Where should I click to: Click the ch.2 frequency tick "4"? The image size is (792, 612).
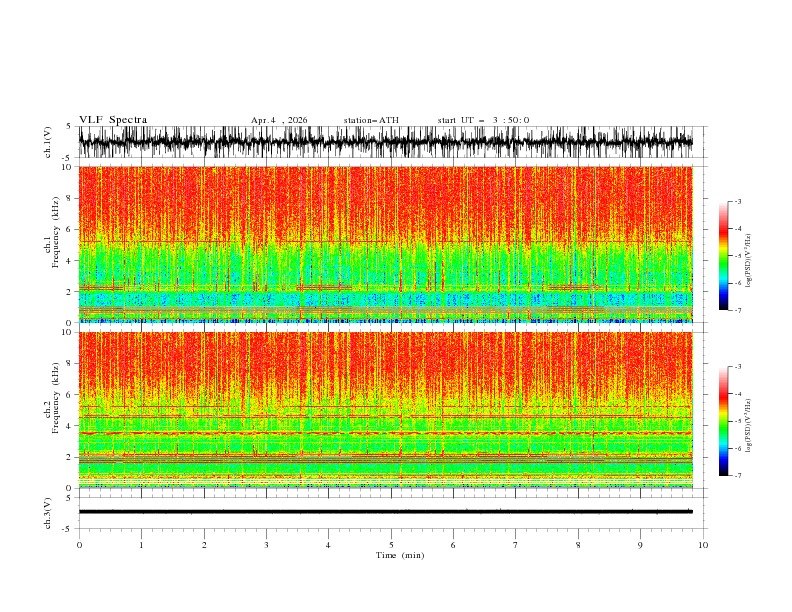(69, 426)
